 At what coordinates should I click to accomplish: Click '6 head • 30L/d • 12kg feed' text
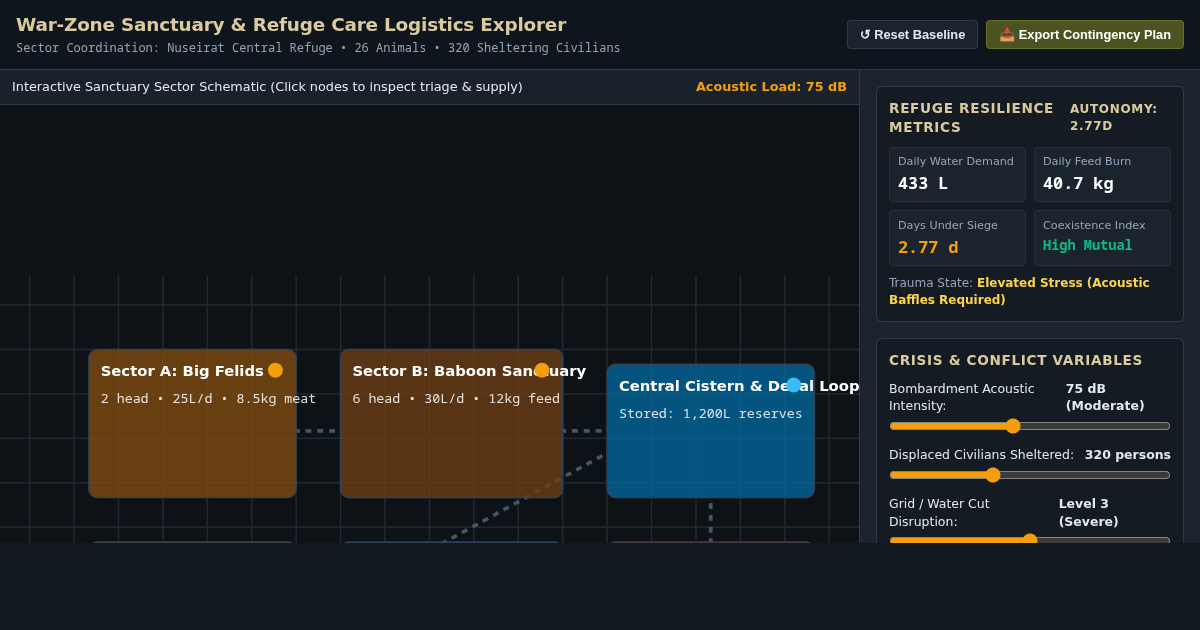(x=456, y=399)
